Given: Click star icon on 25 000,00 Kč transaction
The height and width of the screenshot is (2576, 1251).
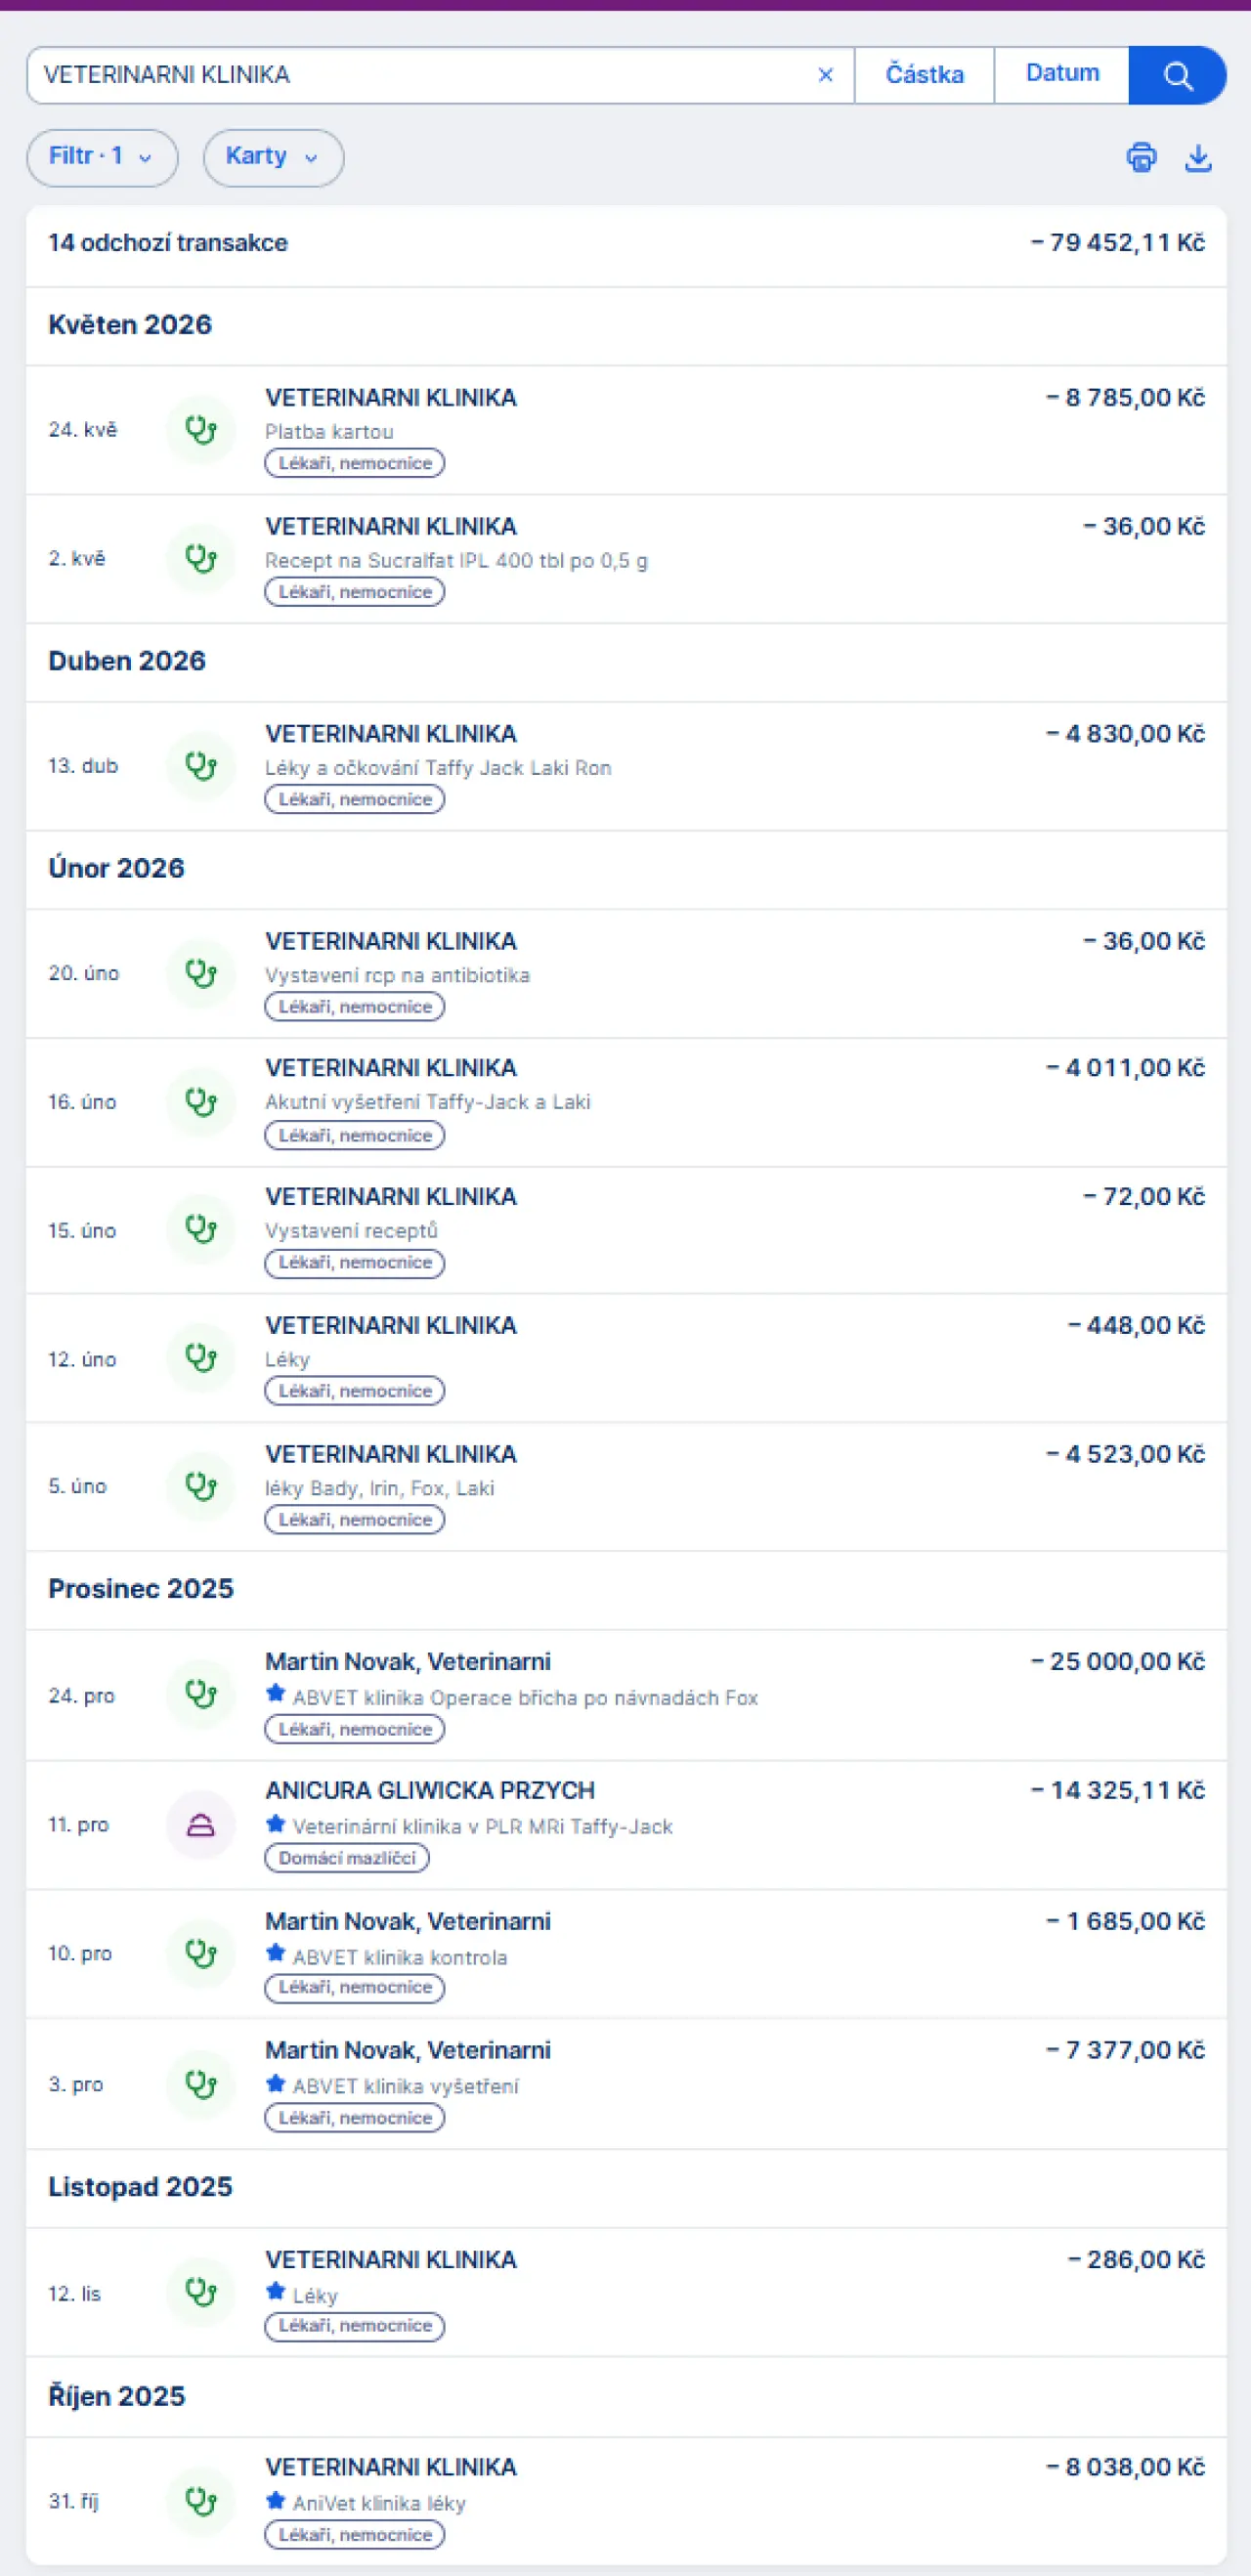Looking at the screenshot, I should click(276, 1694).
